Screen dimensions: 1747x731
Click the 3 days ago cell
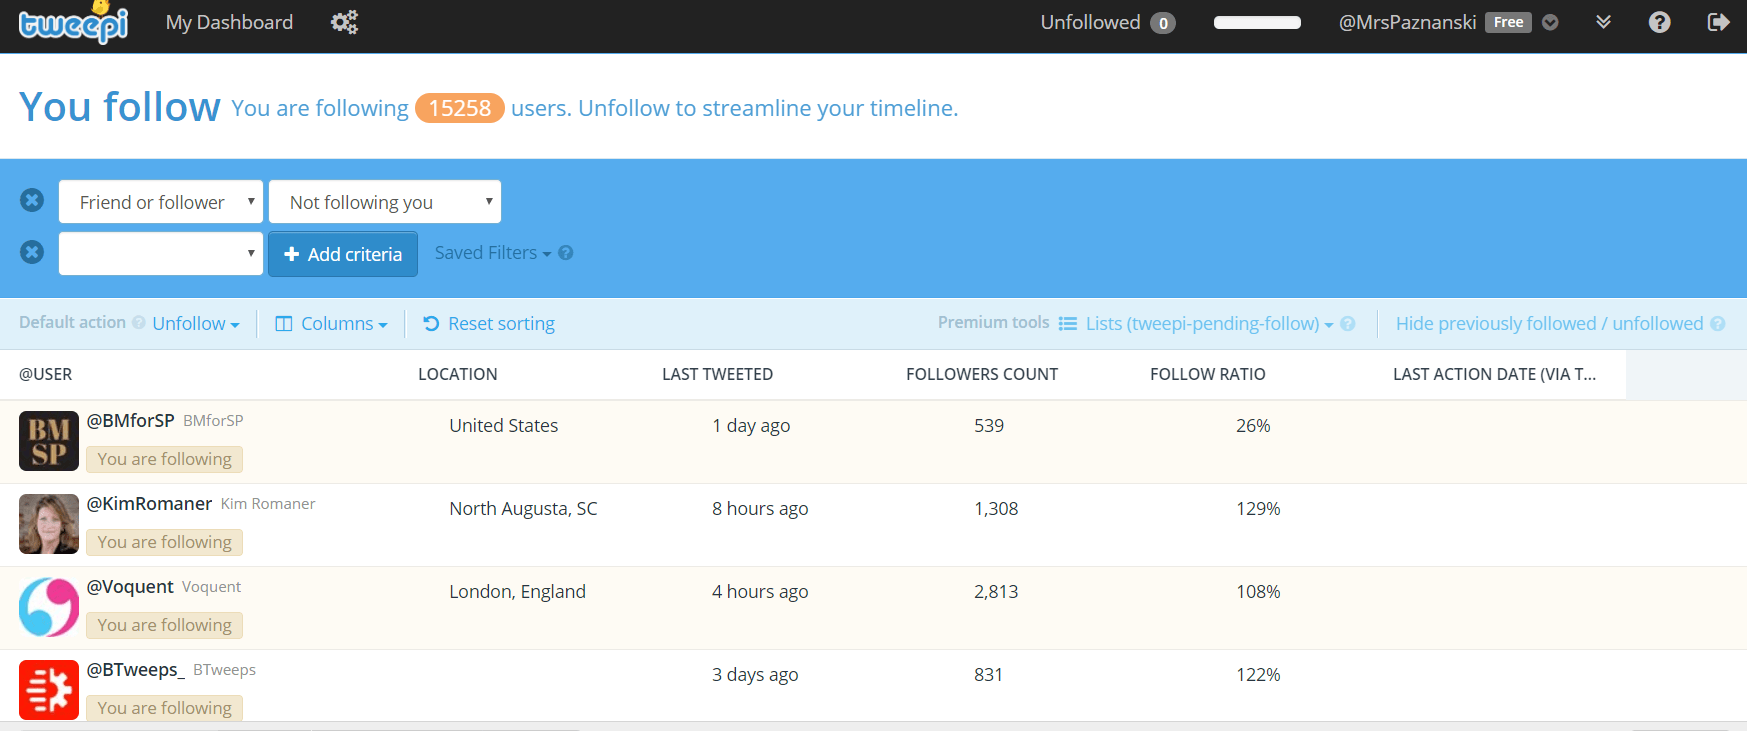click(755, 674)
